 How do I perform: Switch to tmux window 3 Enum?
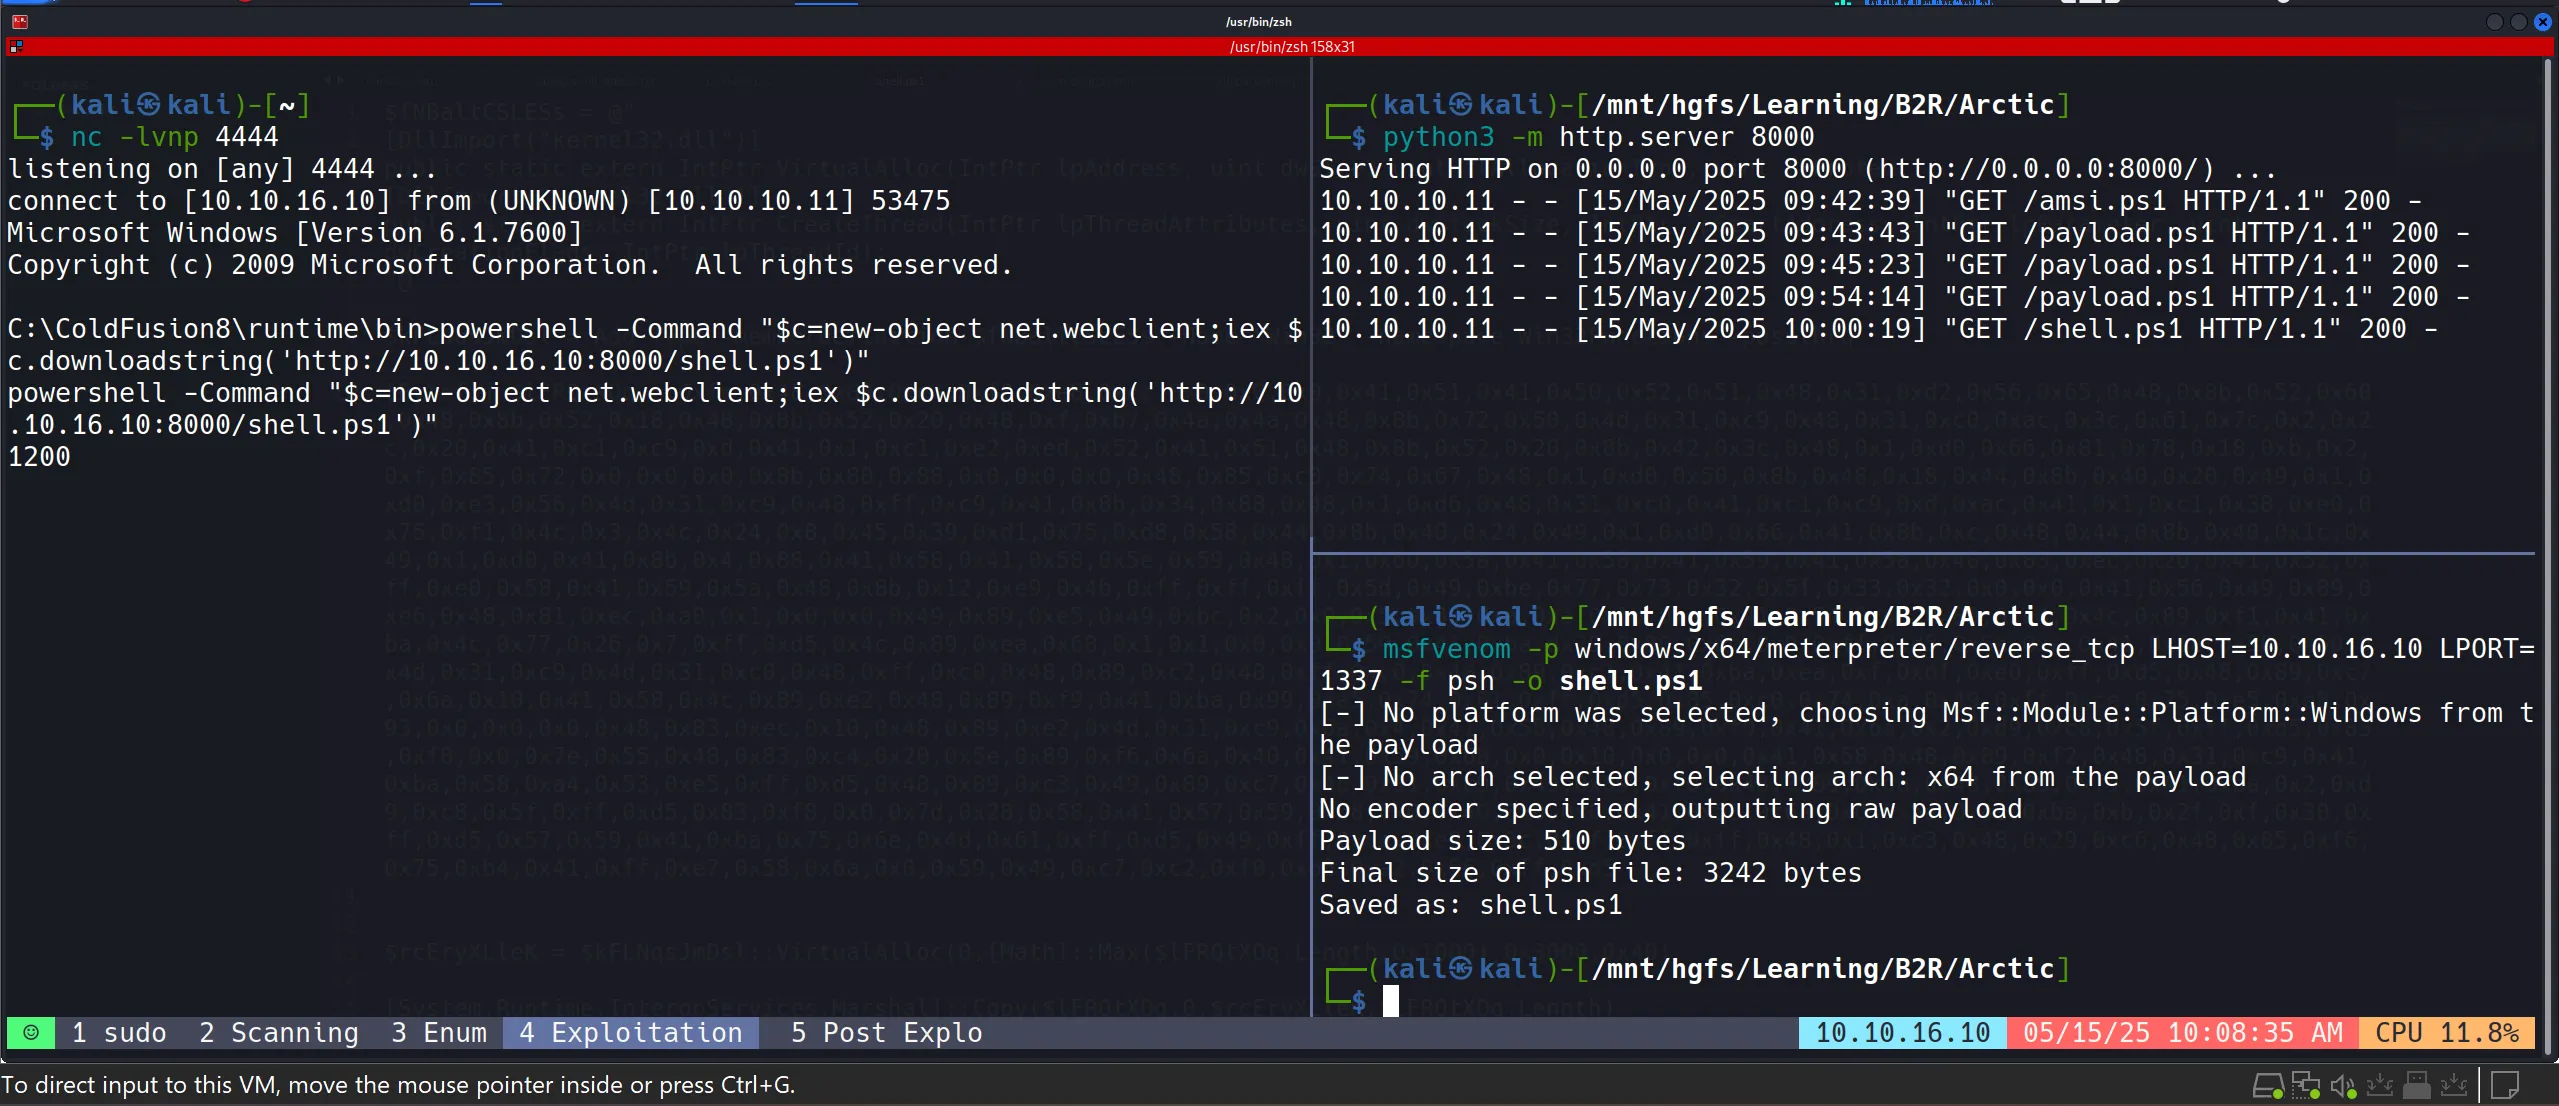(x=438, y=1033)
